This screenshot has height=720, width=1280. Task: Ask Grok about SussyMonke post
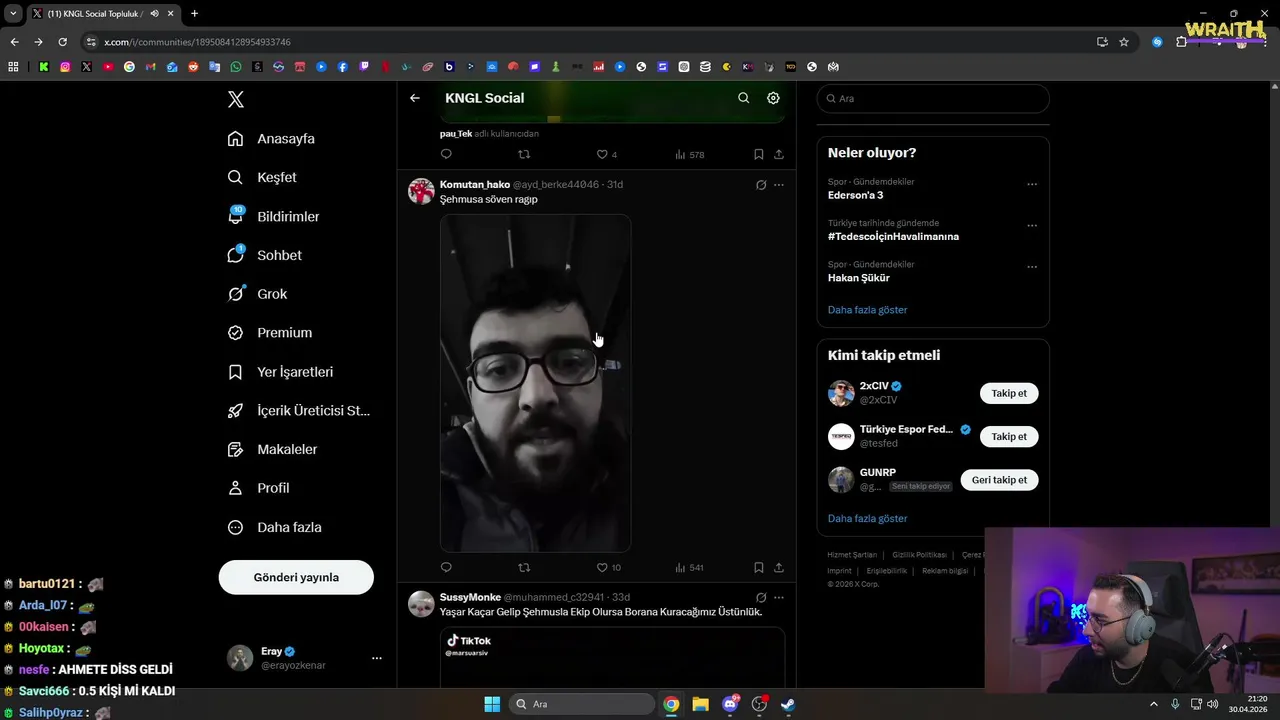click(761, 597)
